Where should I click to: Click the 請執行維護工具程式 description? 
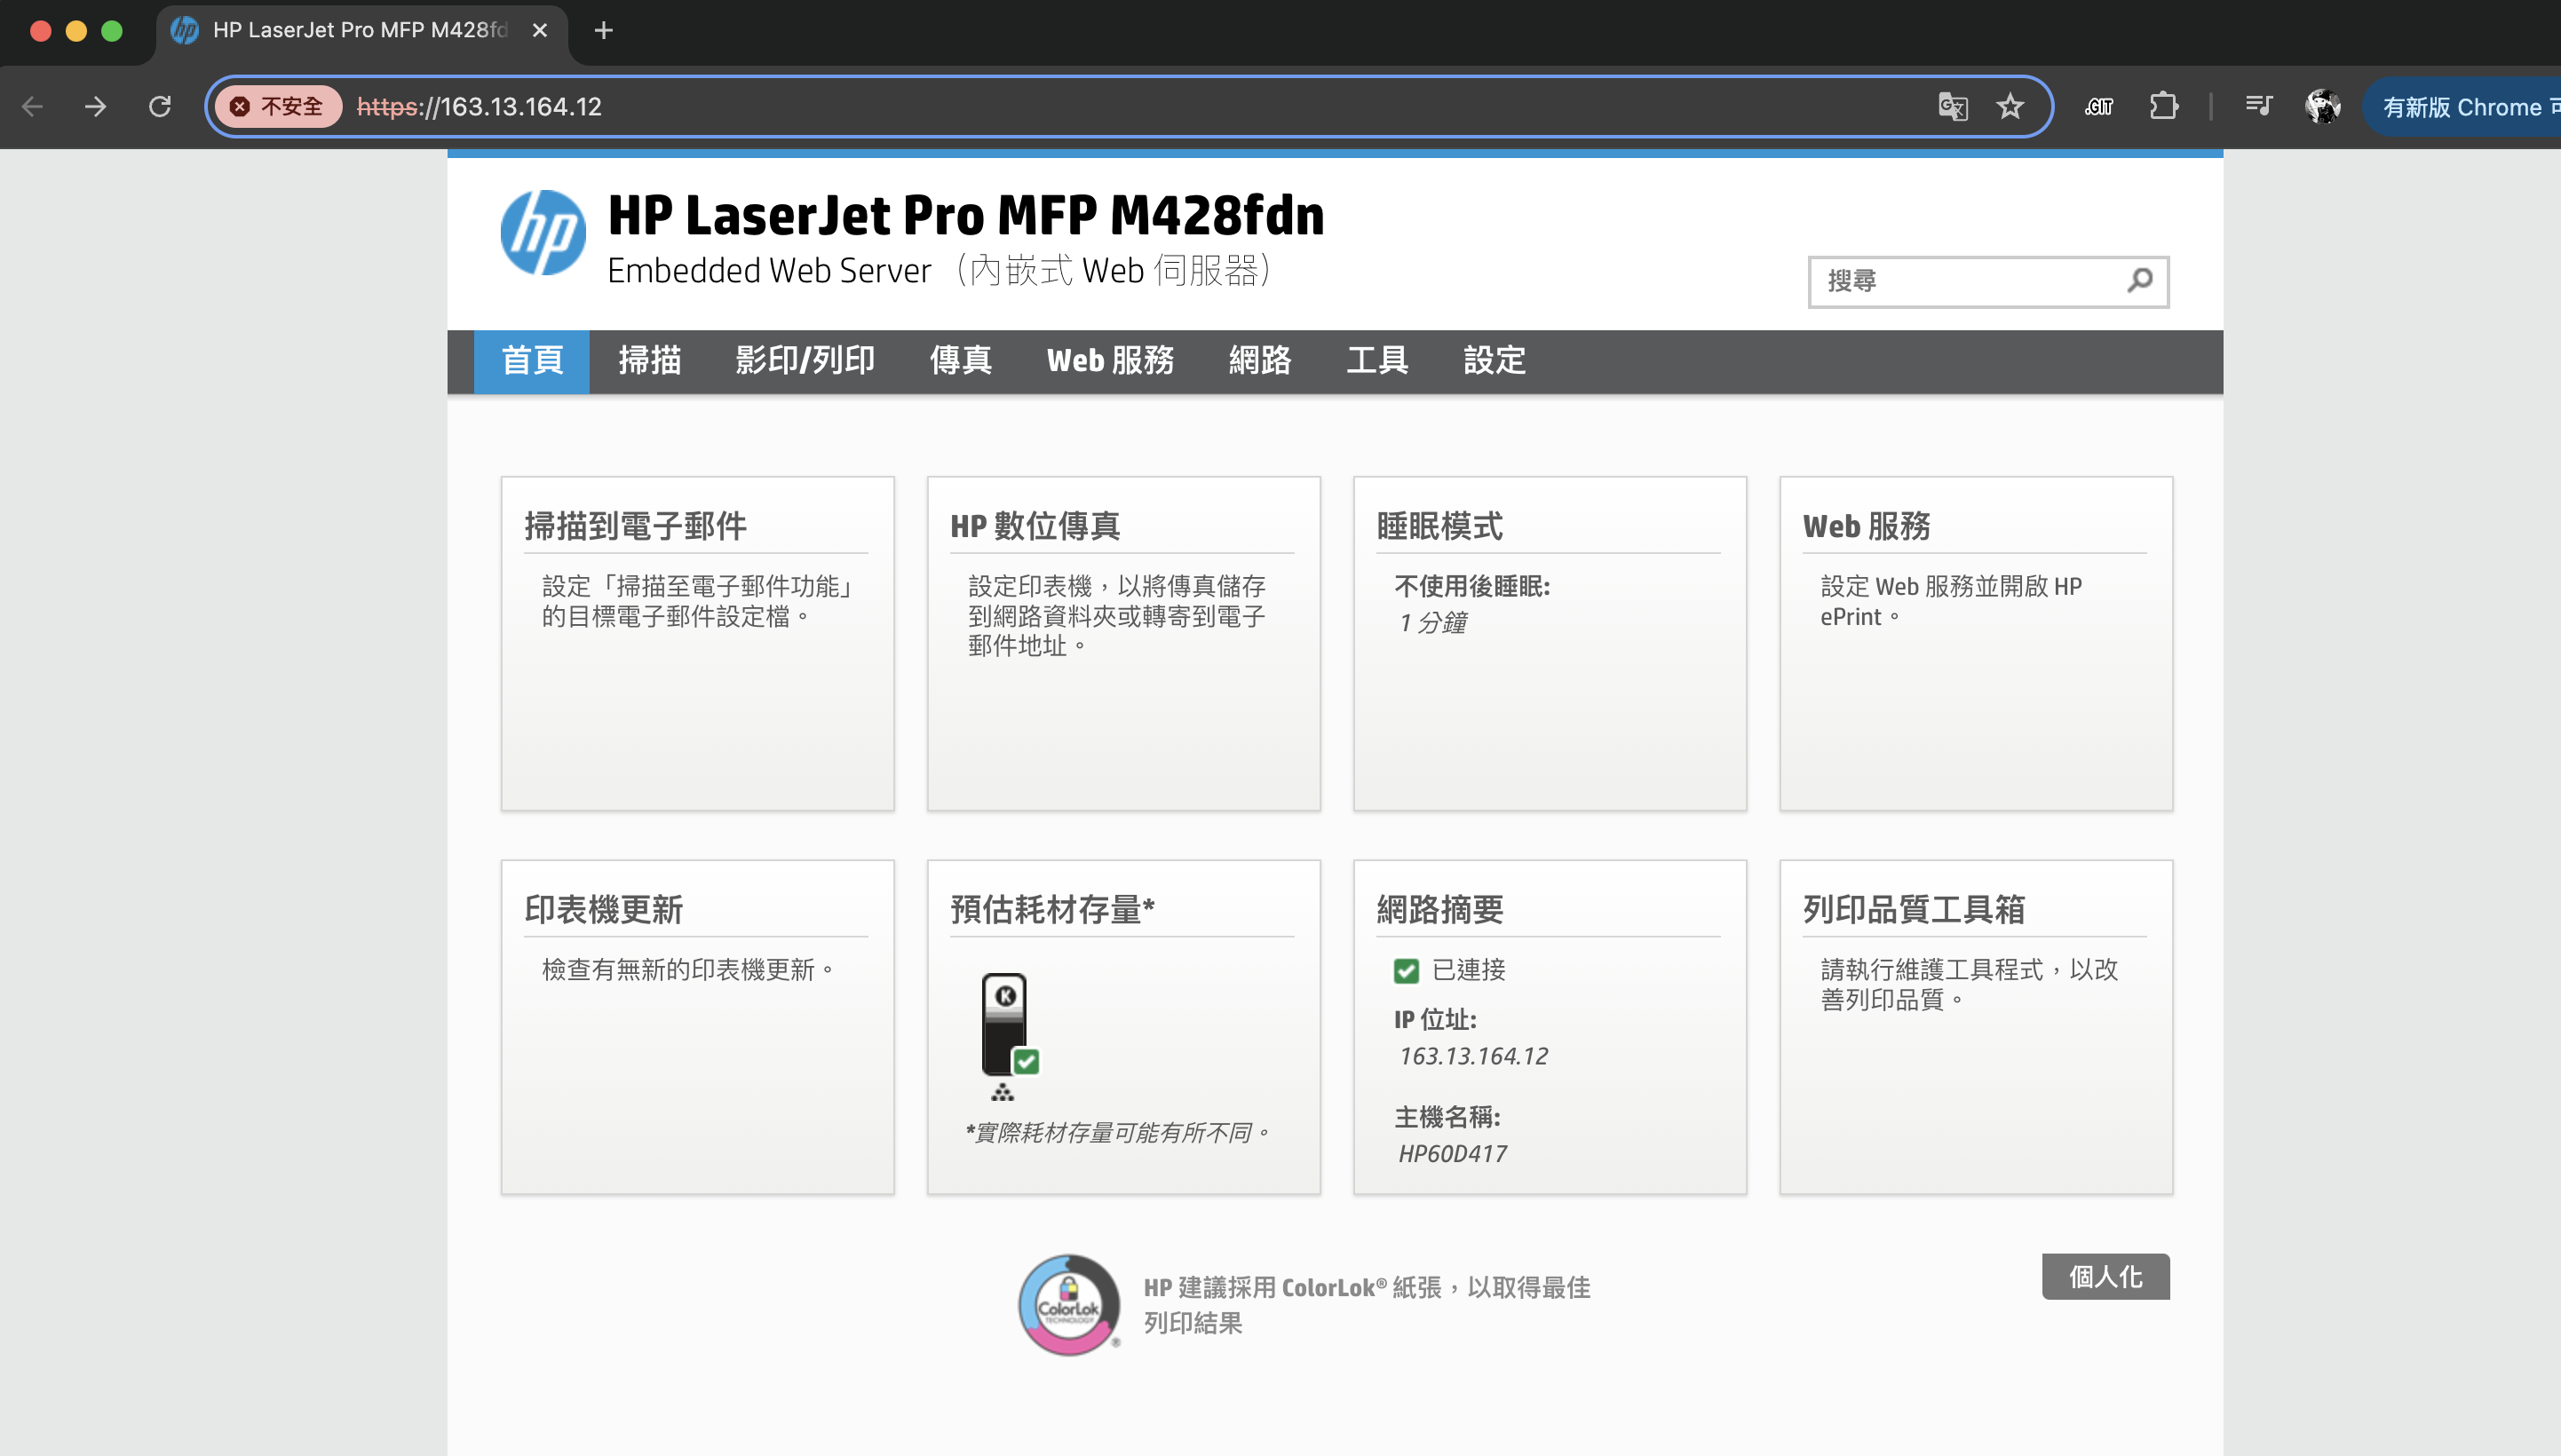tap(1968, 984)
